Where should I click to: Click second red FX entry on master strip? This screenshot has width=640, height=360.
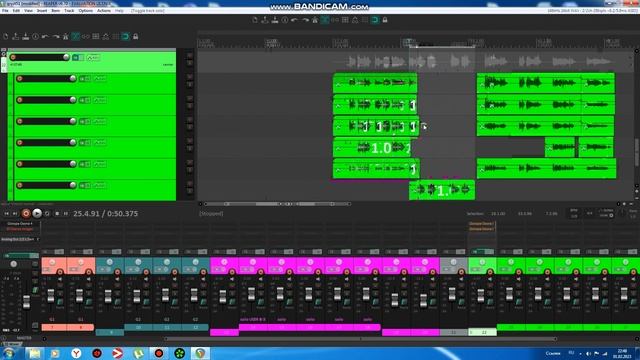[20, 229]
